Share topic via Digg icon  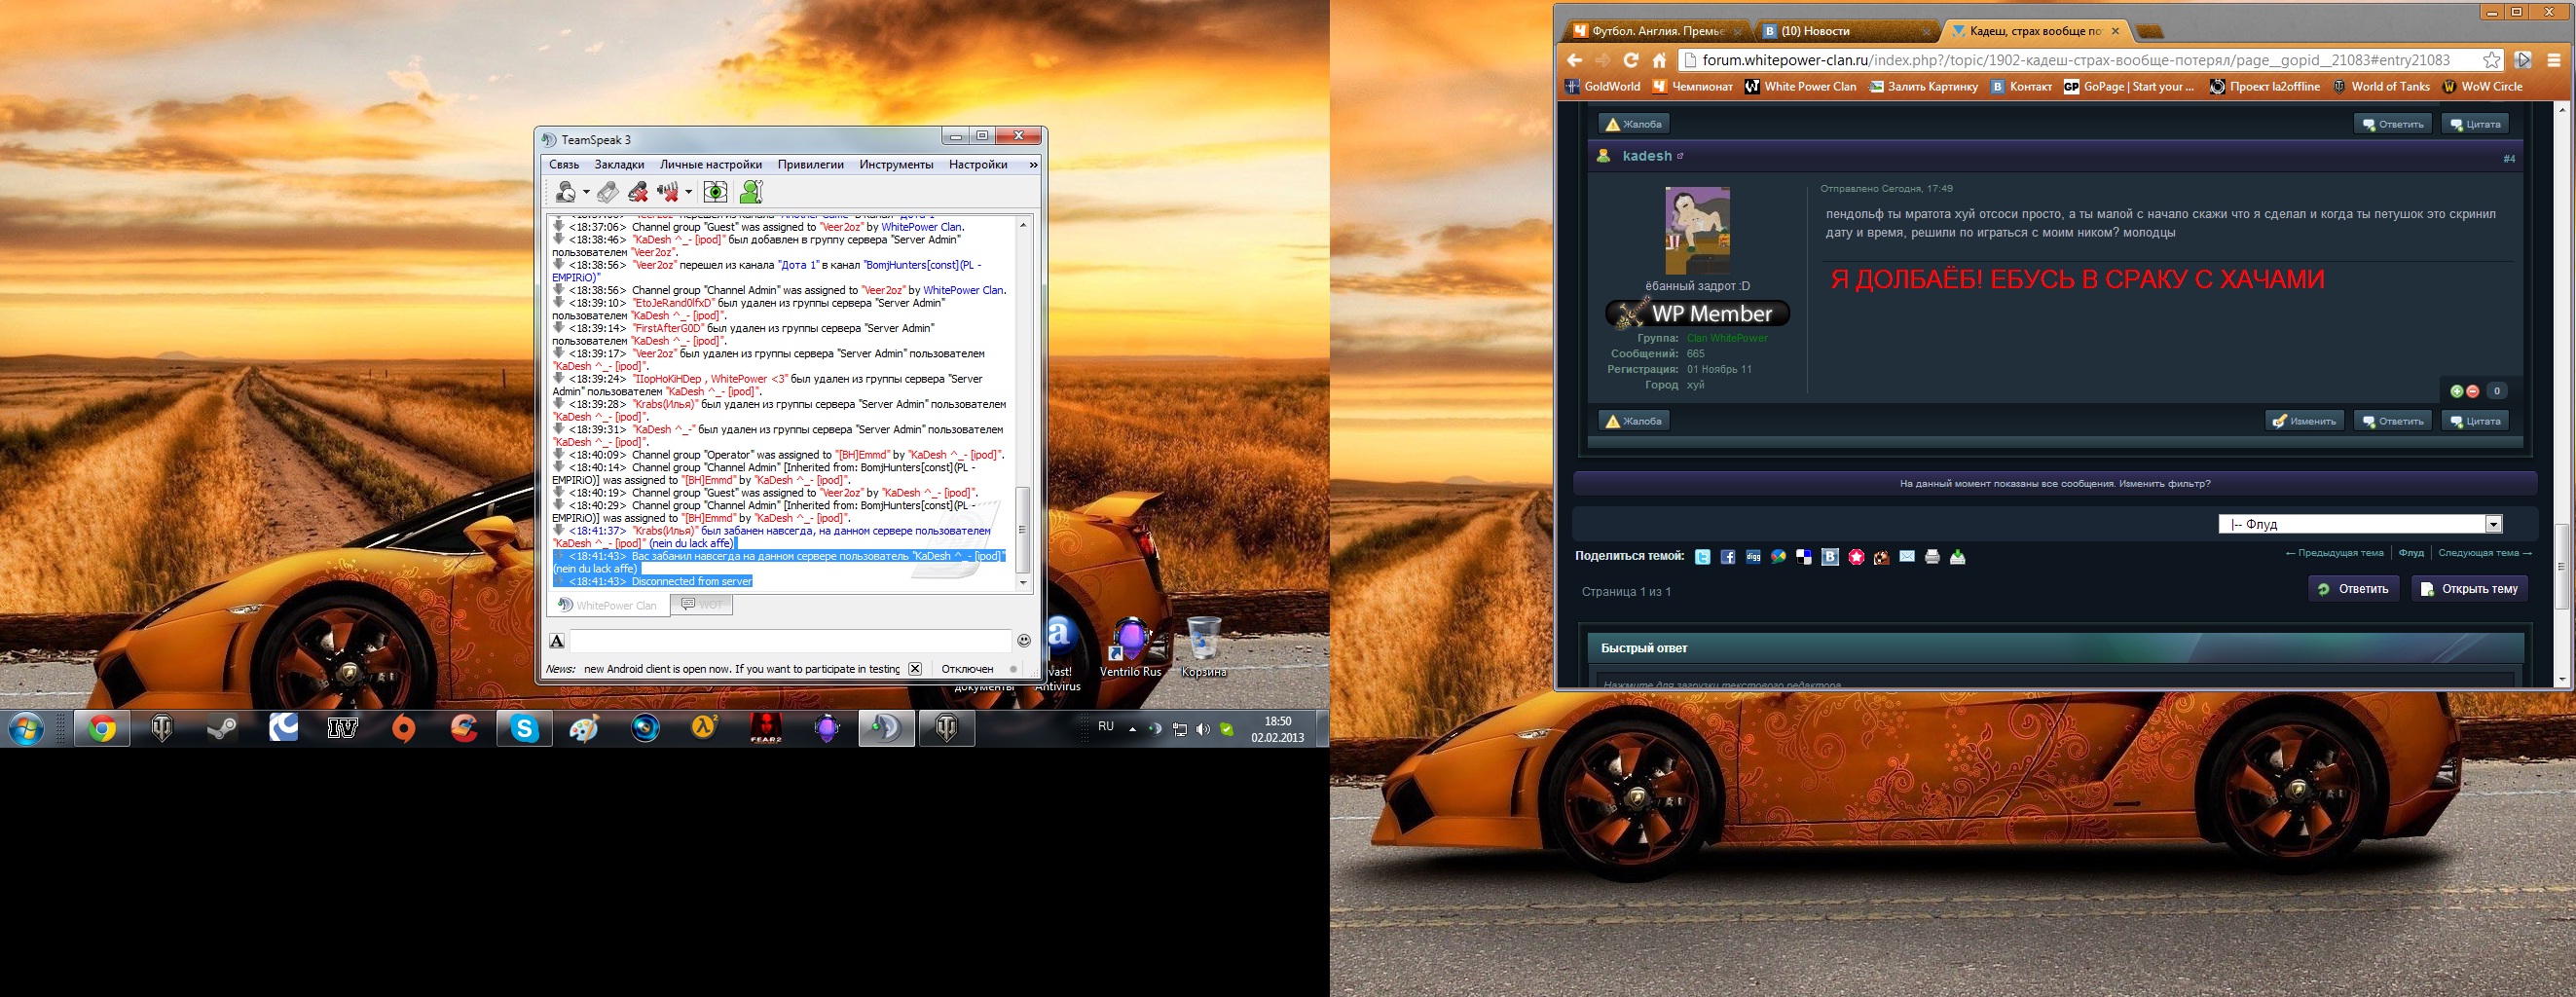click(1753, 557)
